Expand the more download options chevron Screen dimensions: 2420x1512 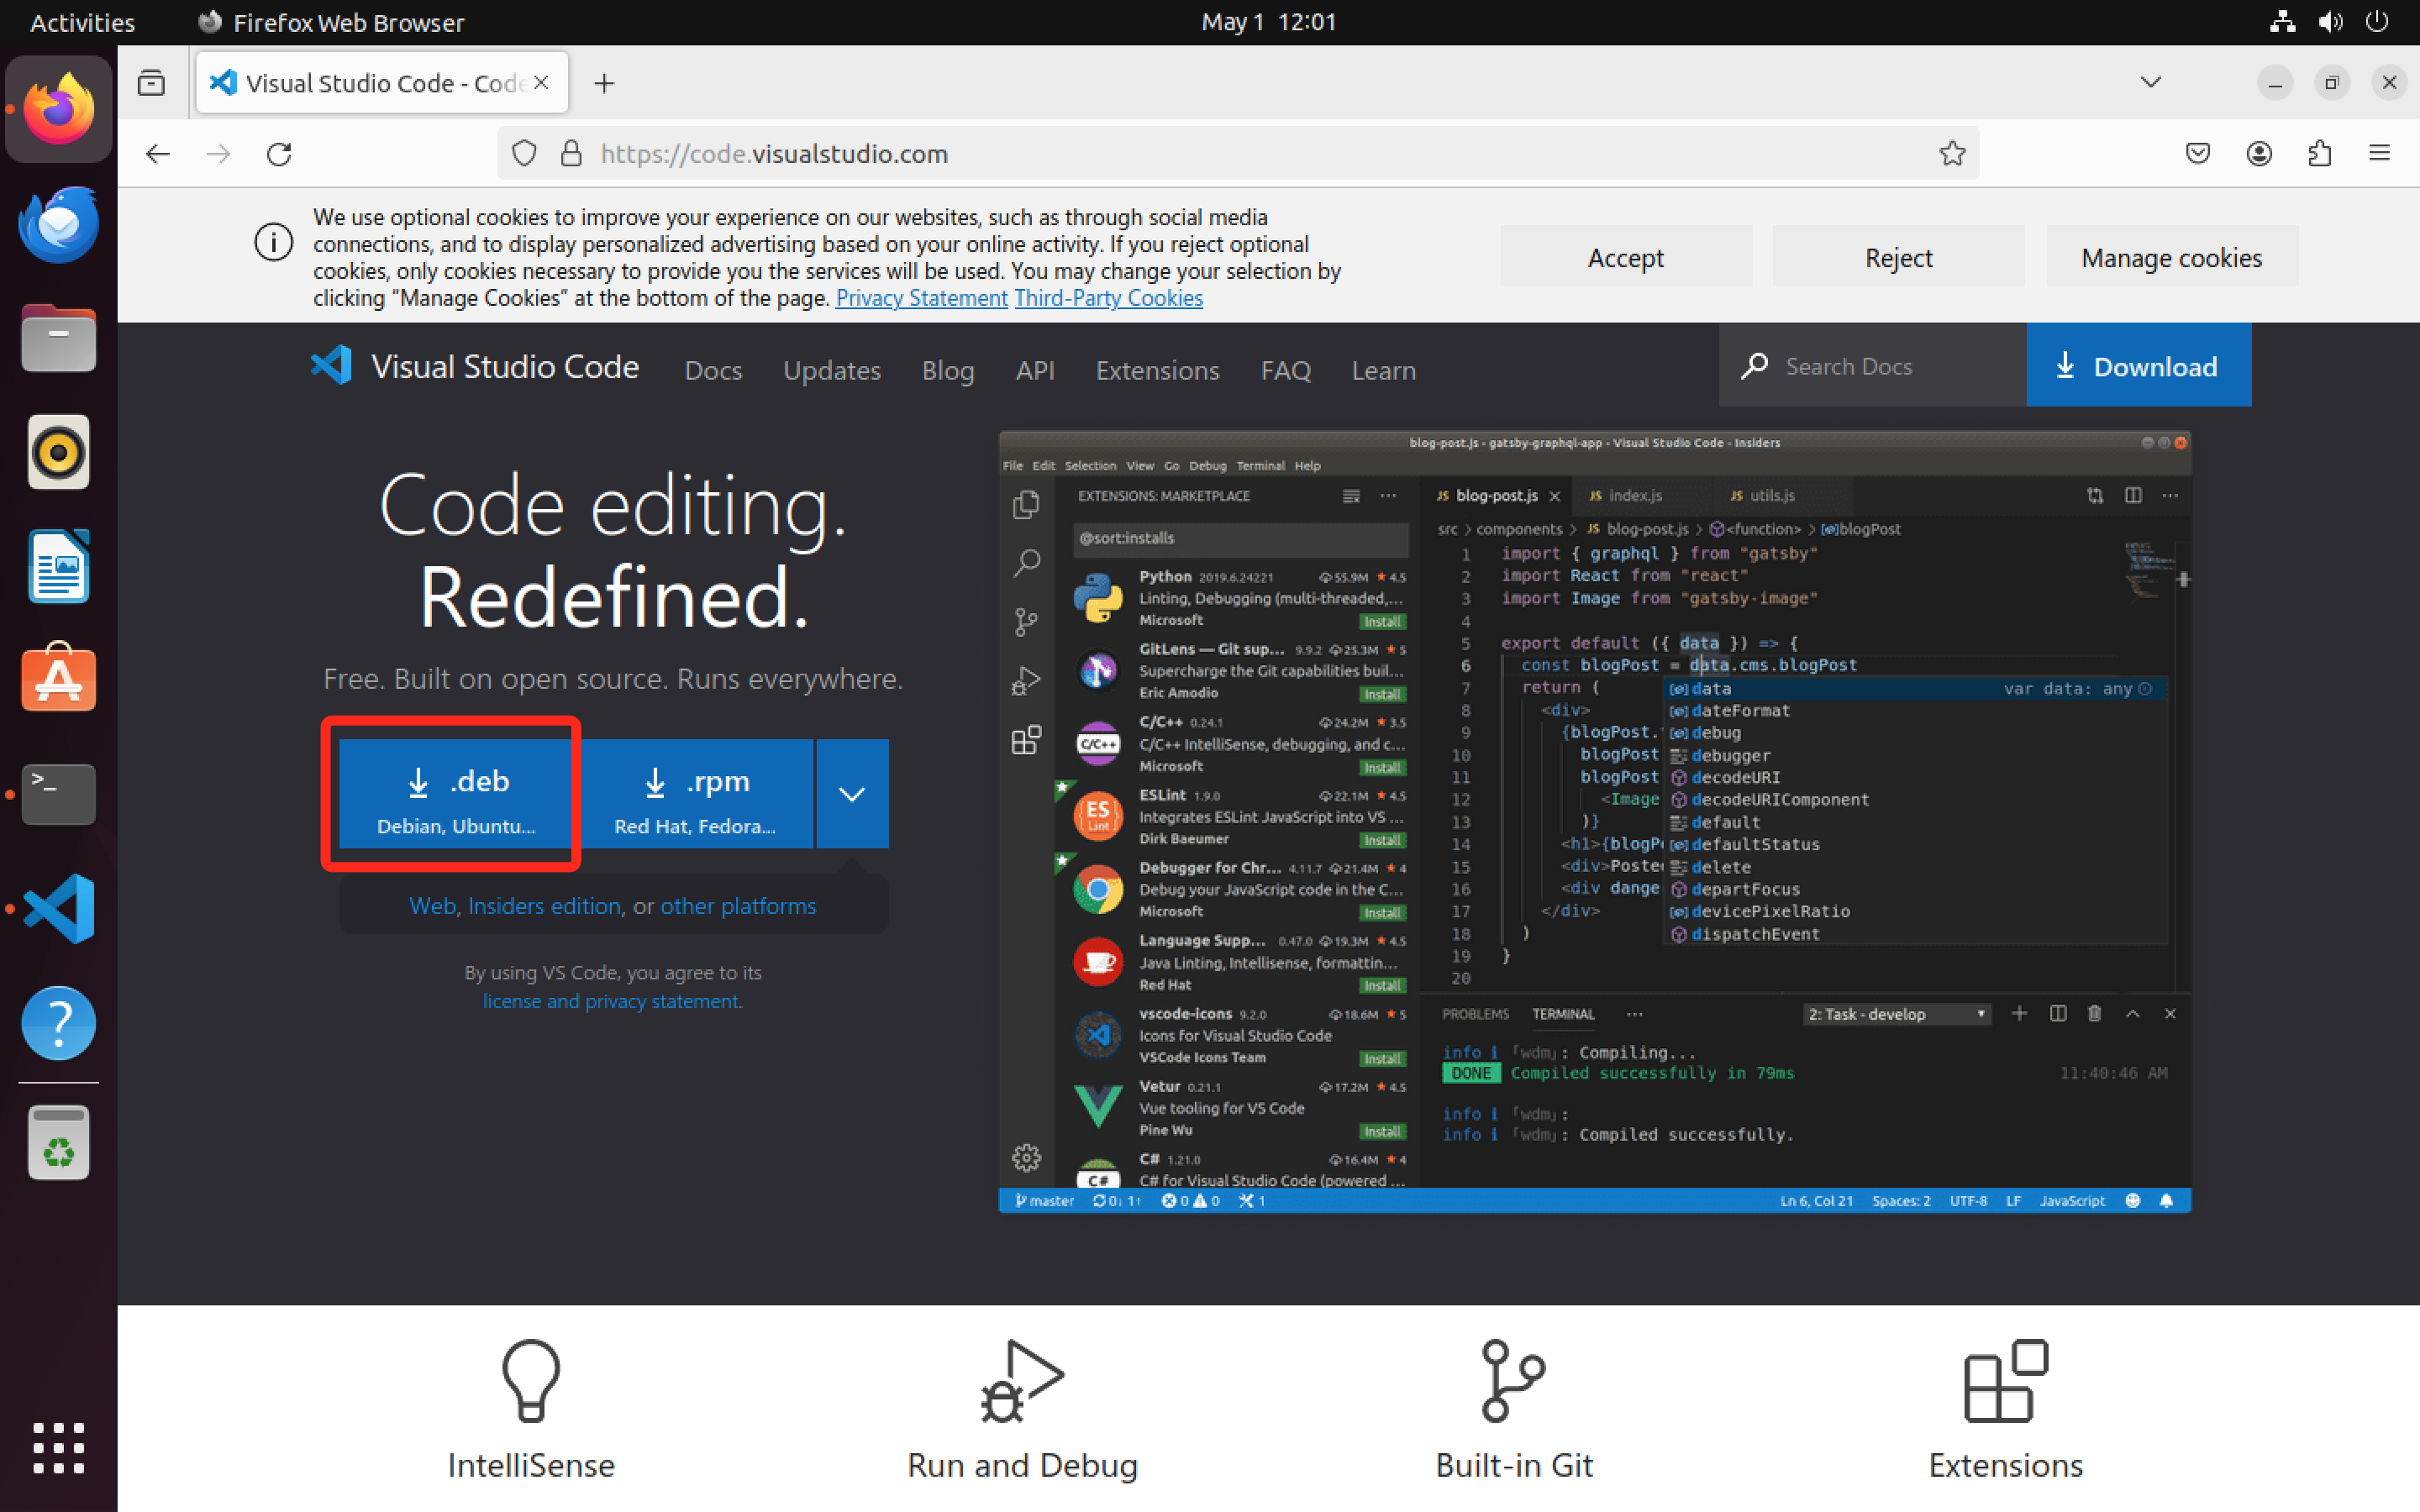852,794
